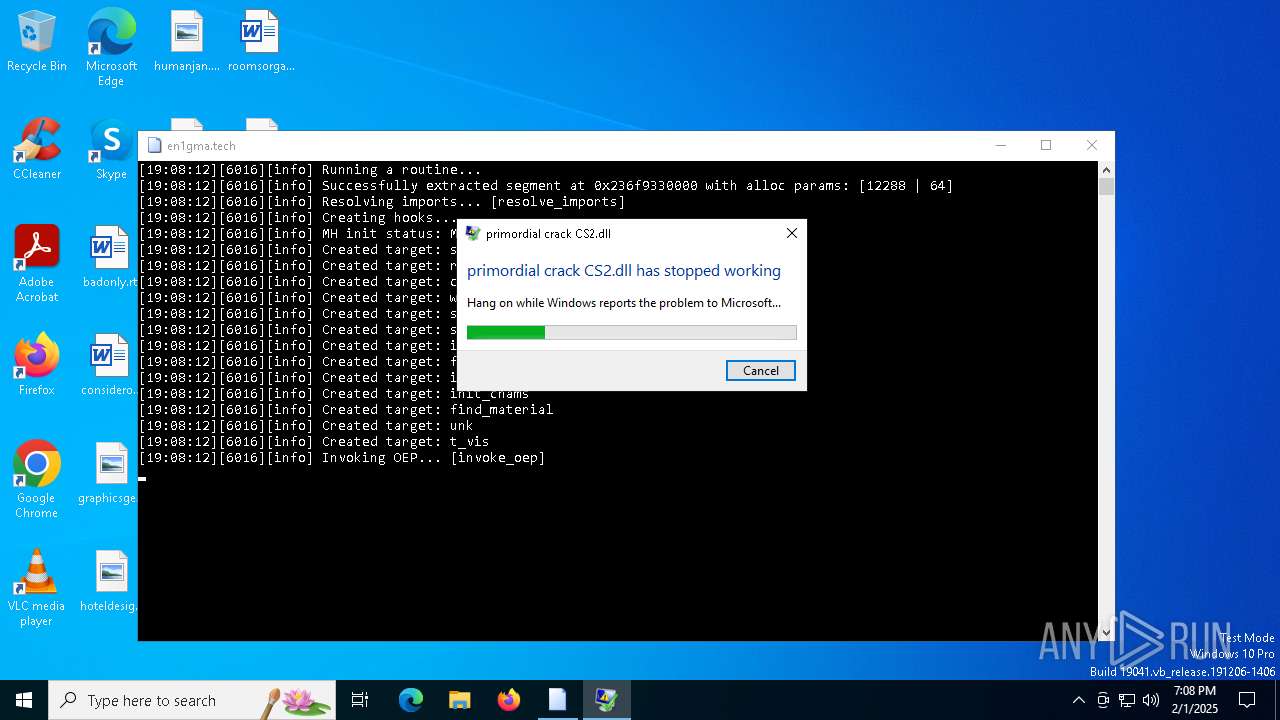Click the 'Created target: unk' log line

(306, 426)
